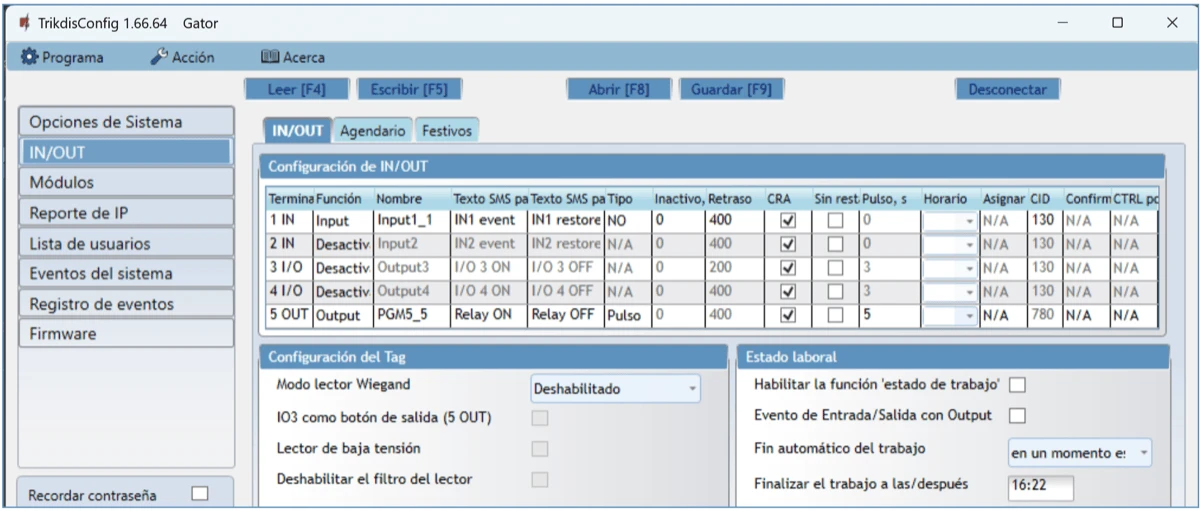Click Guardar [F9] to save configuration
The height and width of the screenshot is (511, 1200).
click(731, 89)
